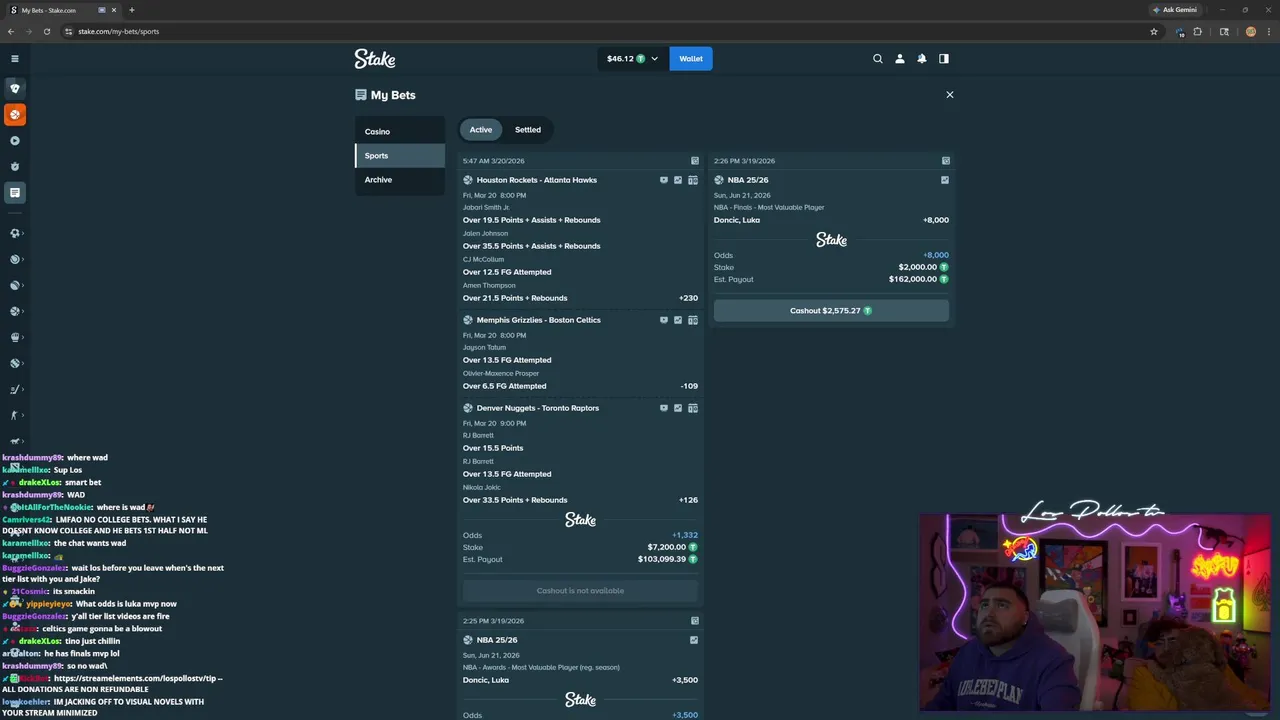Click Memphis Grizzlies - Boston Celtics match title

pos(538,320)
